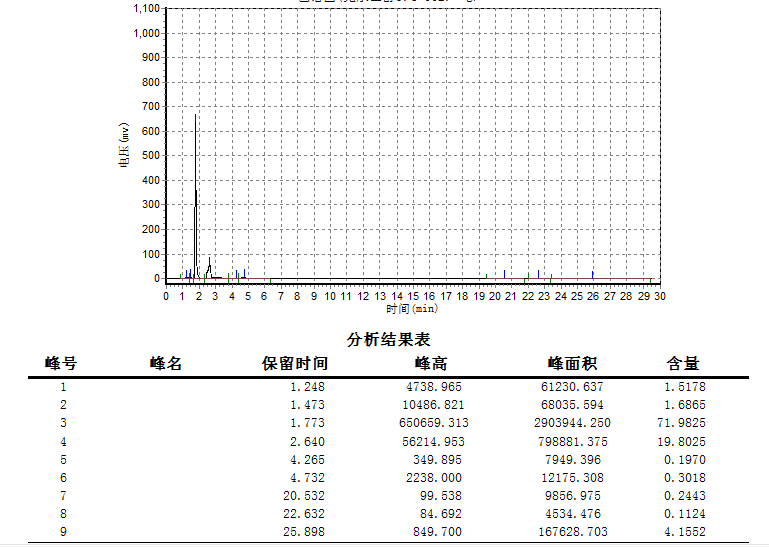The image size is (769, 547).
Task: Click content value 4.1552
Action: tap(685, 532)
